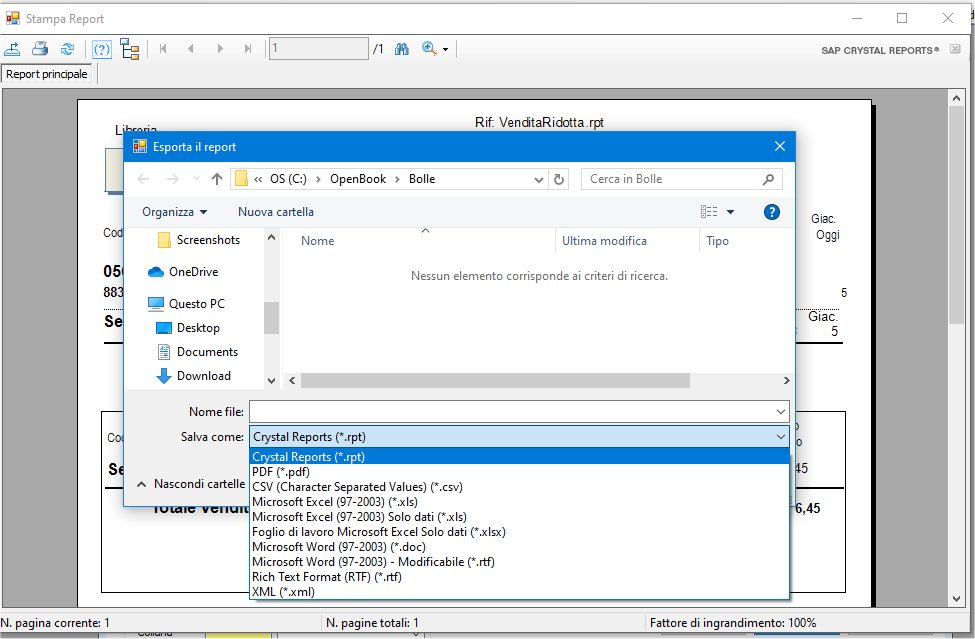Click the navigation pane scroll up arrow
Image resolution: width=975 pixels, height=639 pixels.
271,237
